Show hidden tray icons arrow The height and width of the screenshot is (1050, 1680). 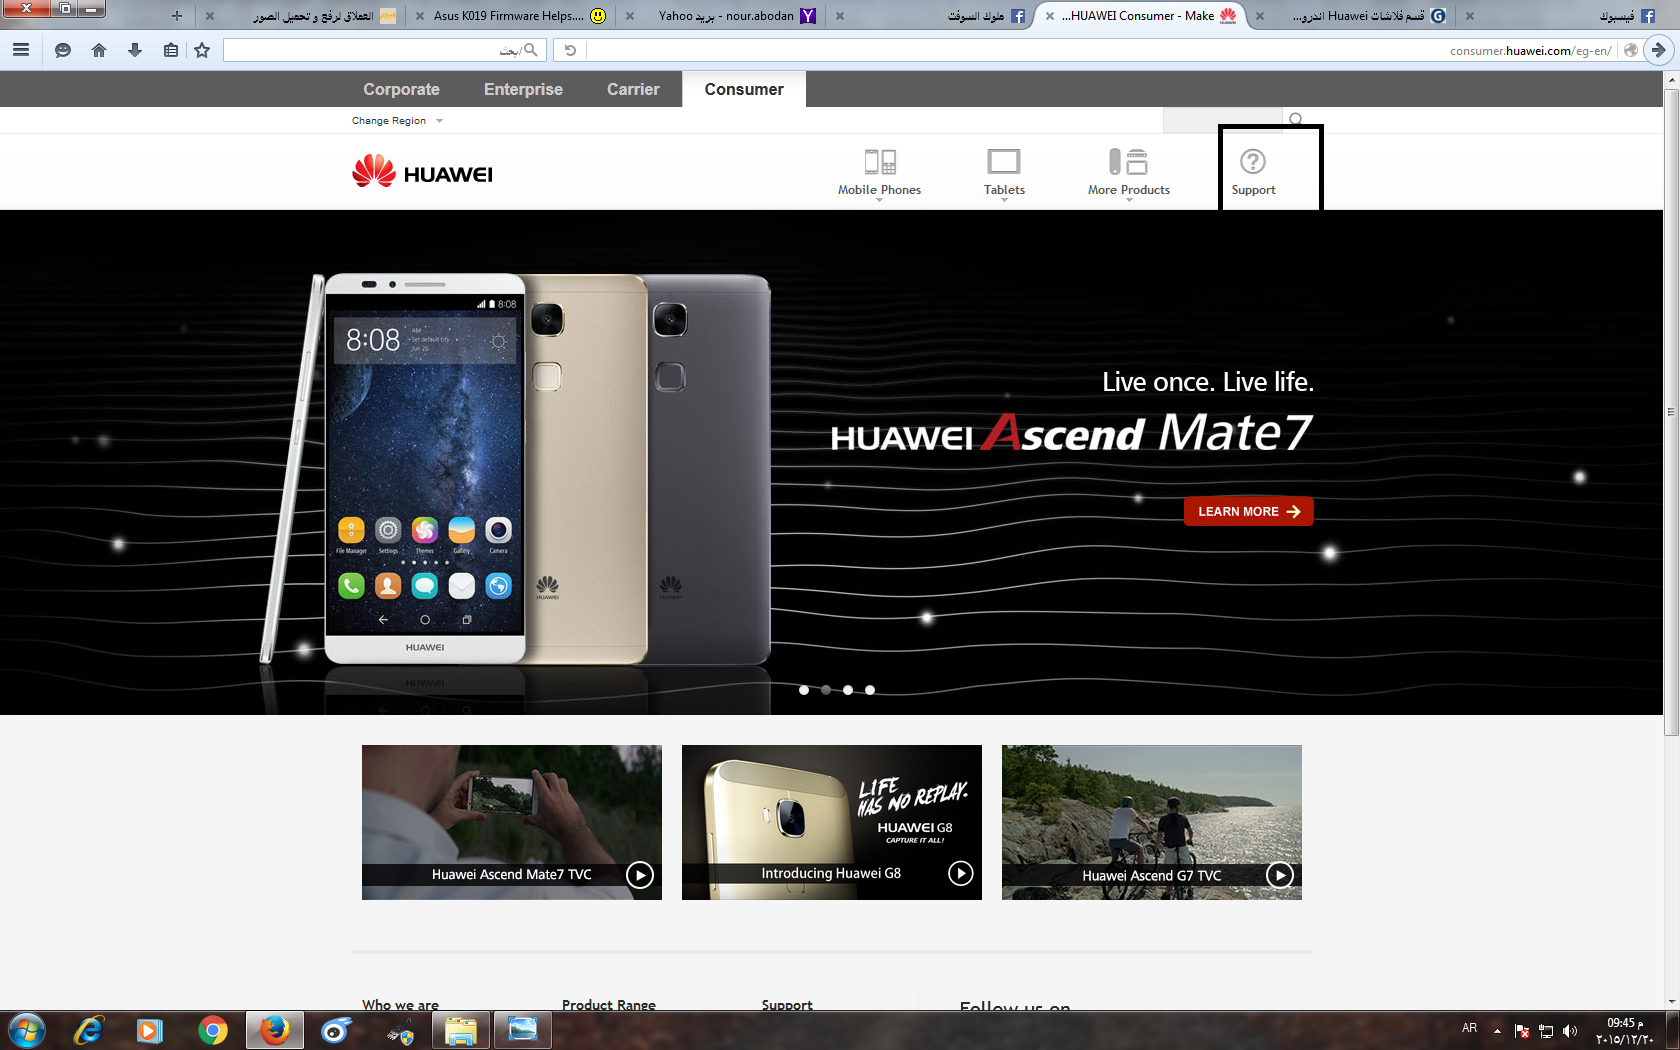pyautogui.click(x=1497, y=1031)
